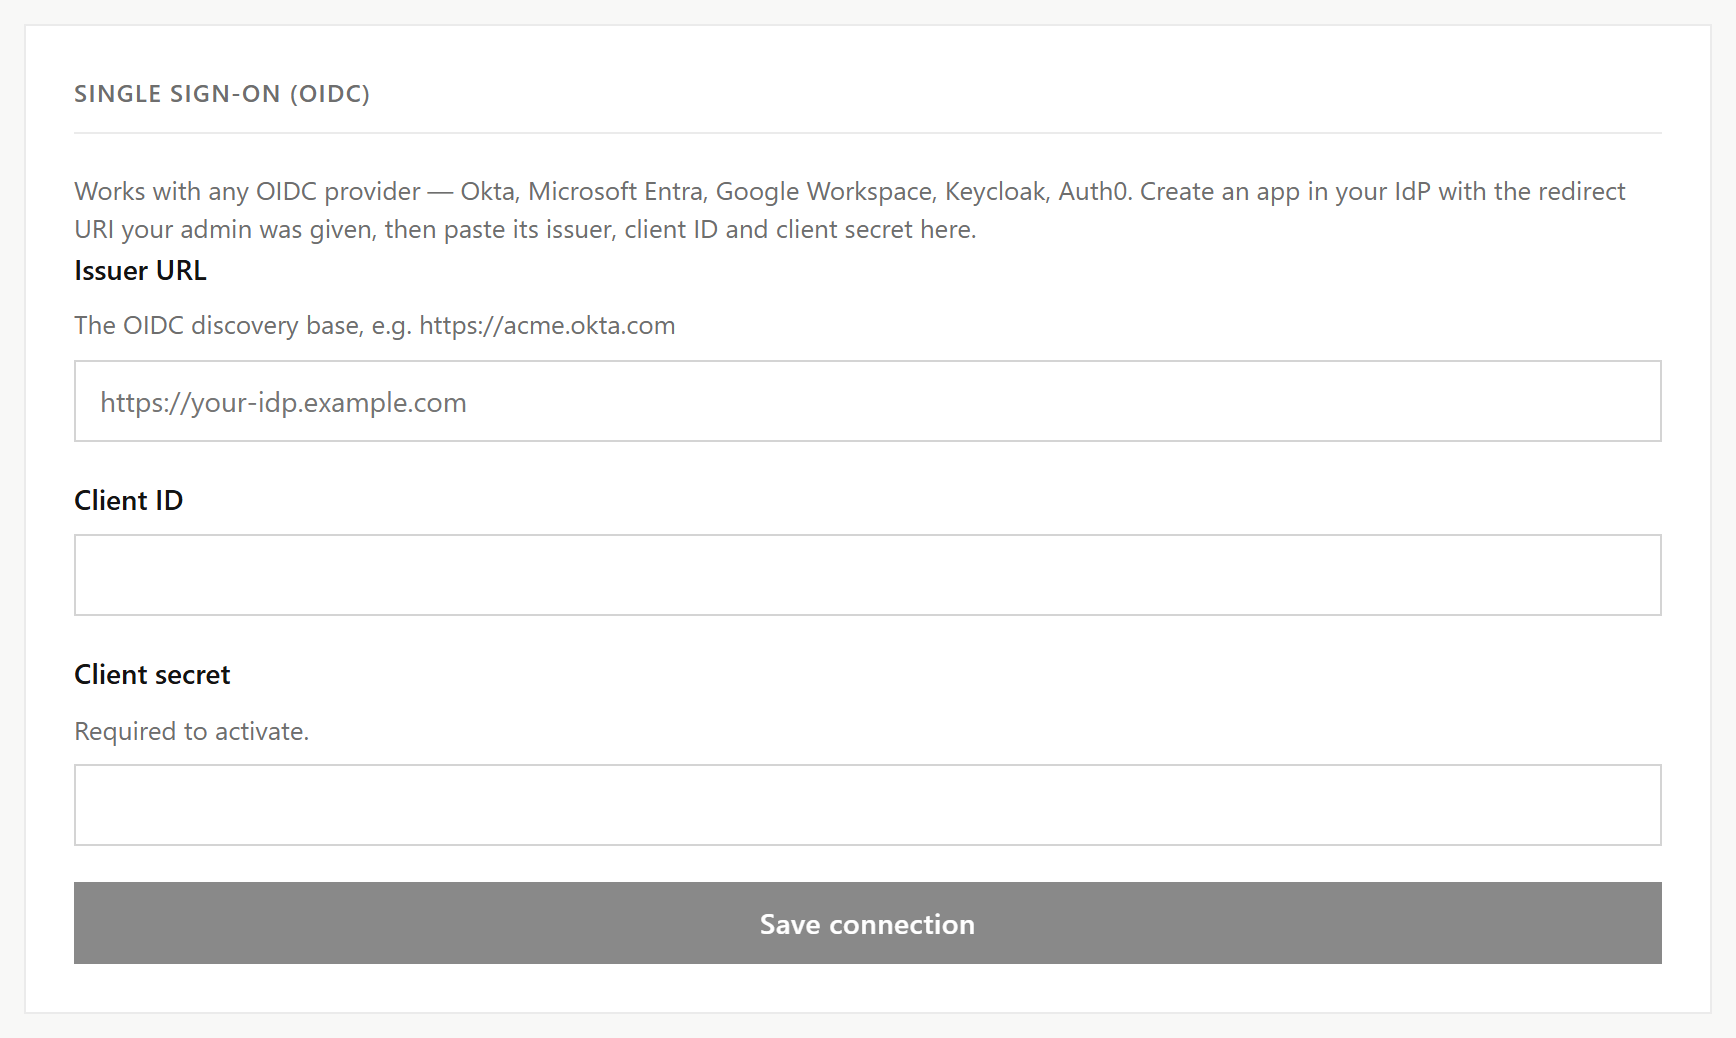Select the Client secret input box
This screenshot has width=1736, height=1038.
[x=868, y=805]
